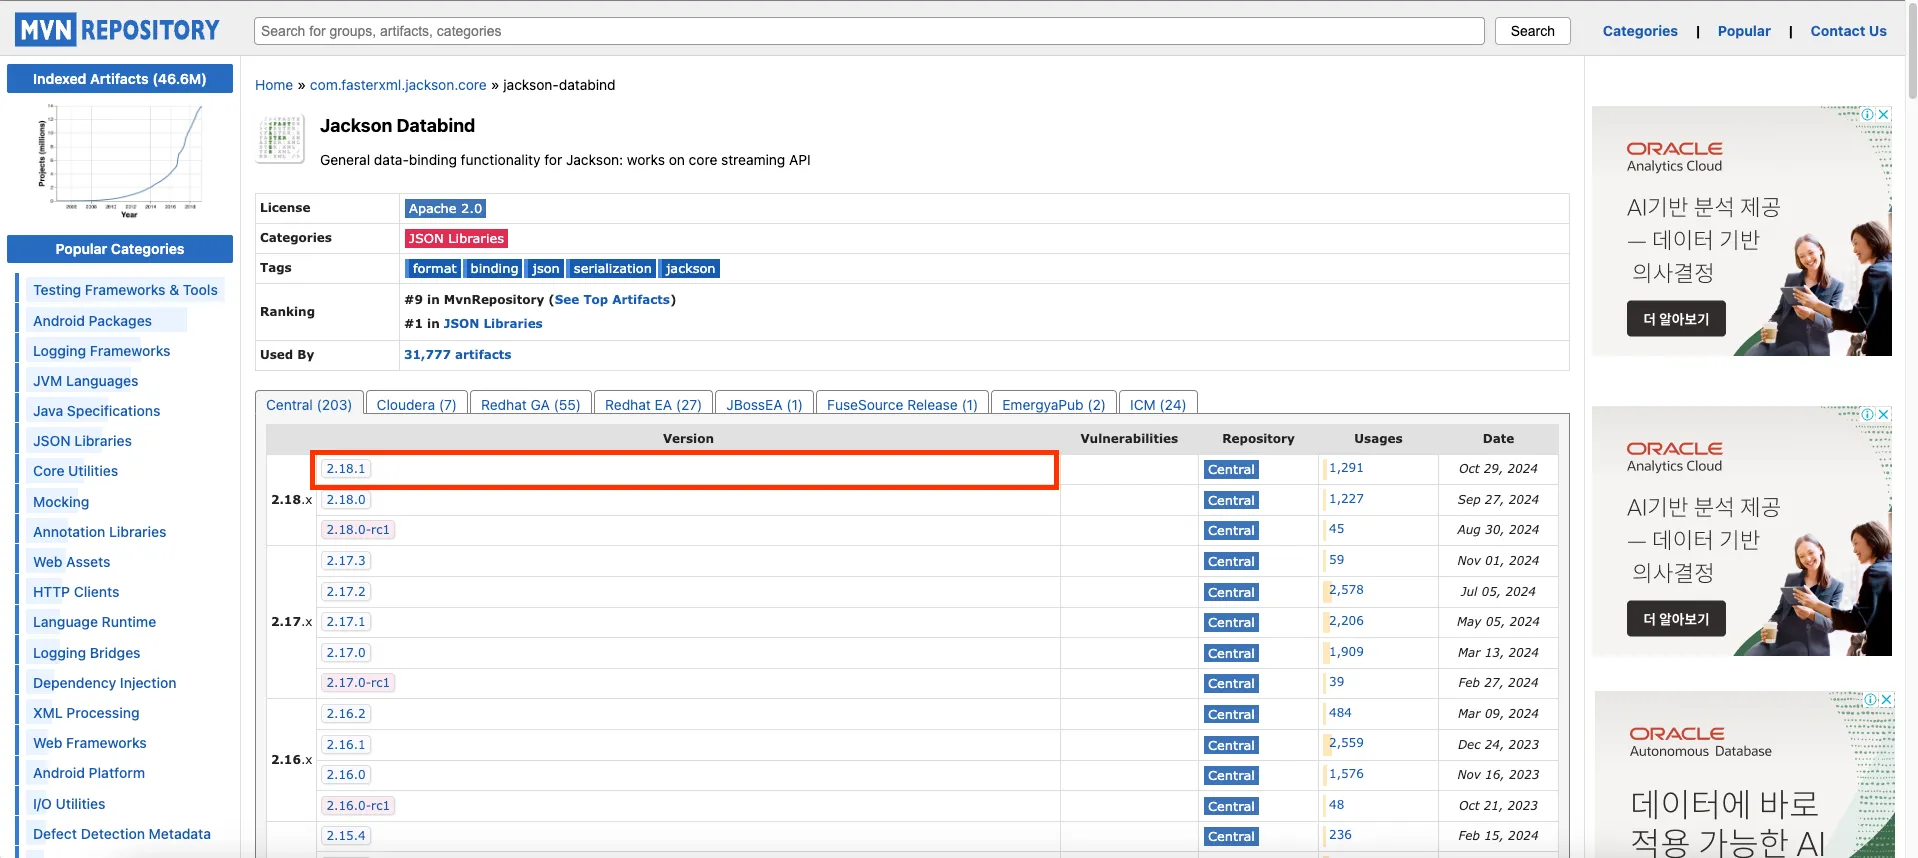
Task: Click Central repository badge for 2.17.0
Action: click(x=1231, y=653)
